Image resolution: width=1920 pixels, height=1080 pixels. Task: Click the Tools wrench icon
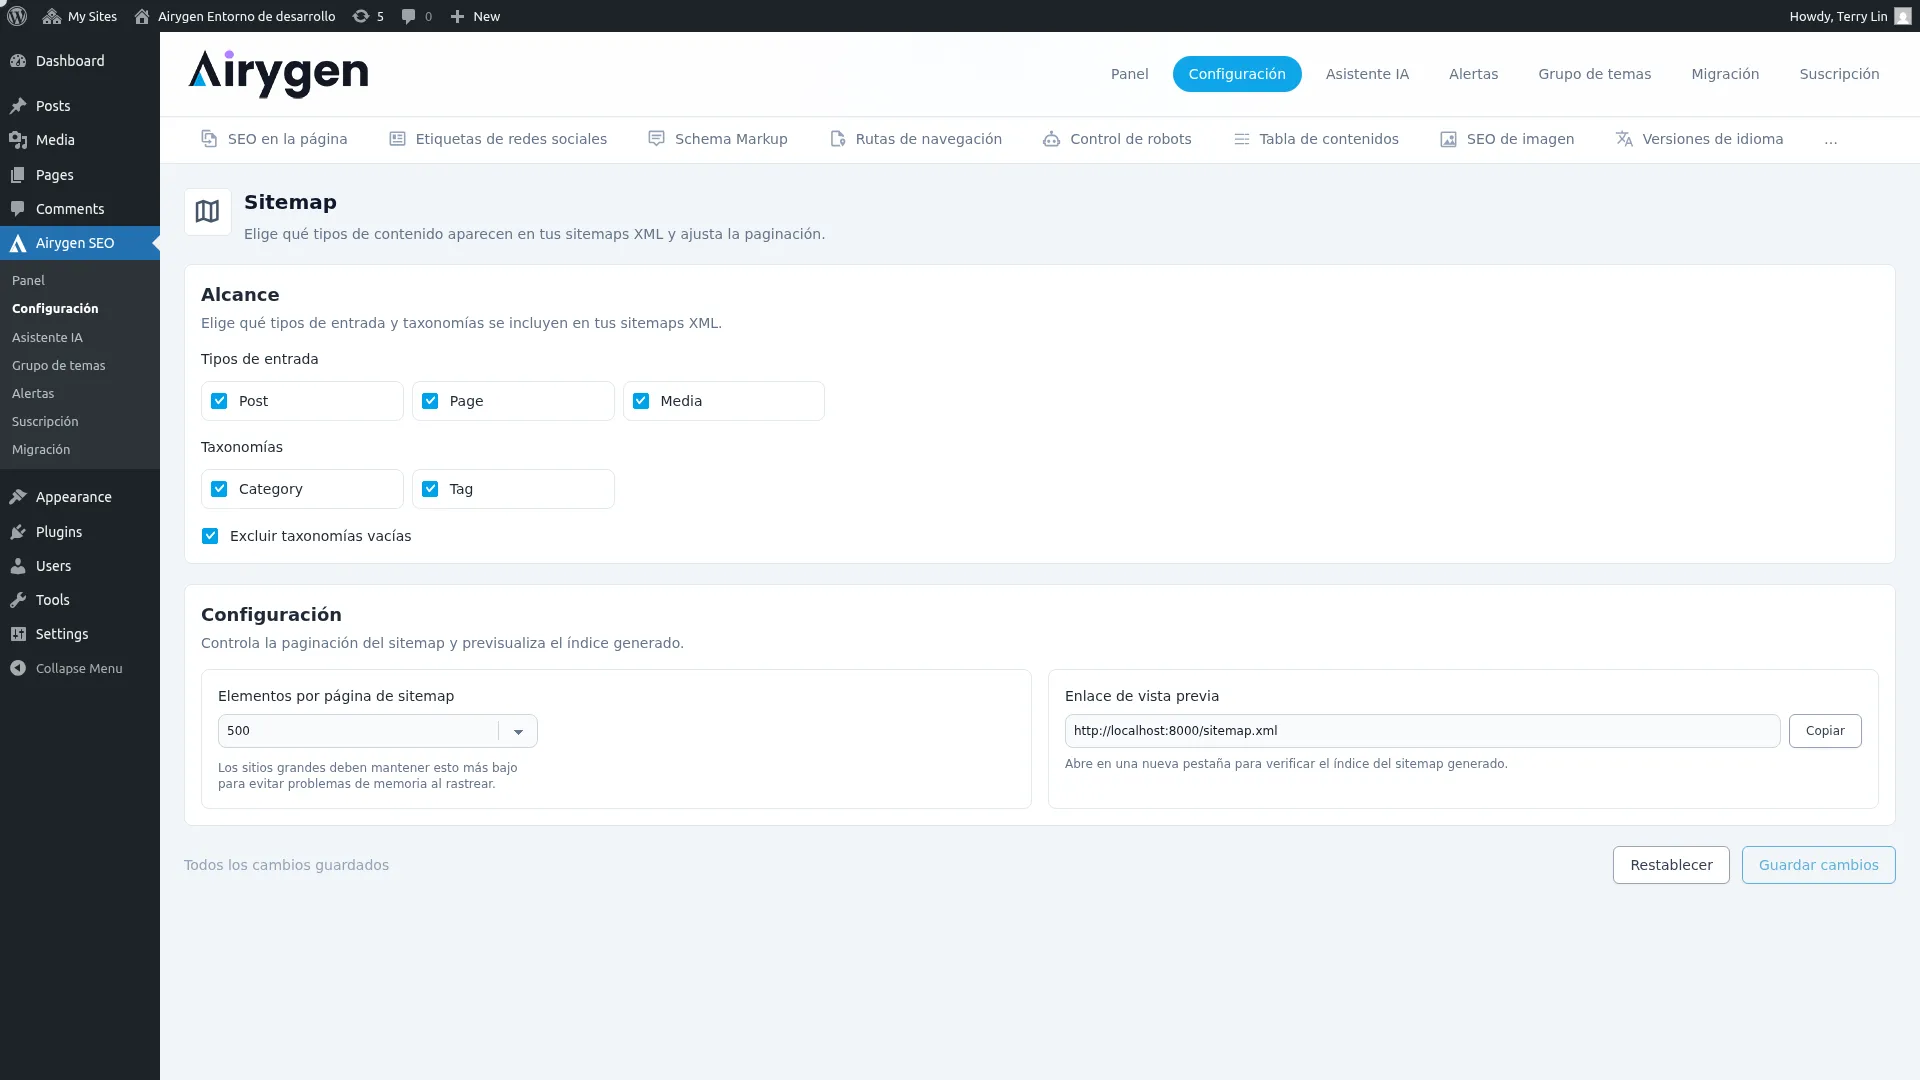(x=18, y=600)
